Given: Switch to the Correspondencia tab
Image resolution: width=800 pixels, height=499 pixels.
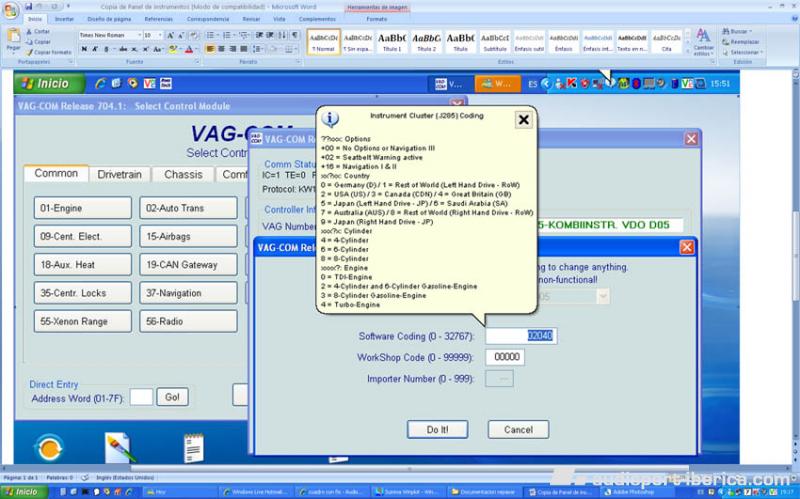Looking at the screenshot, I should point(208,19).
